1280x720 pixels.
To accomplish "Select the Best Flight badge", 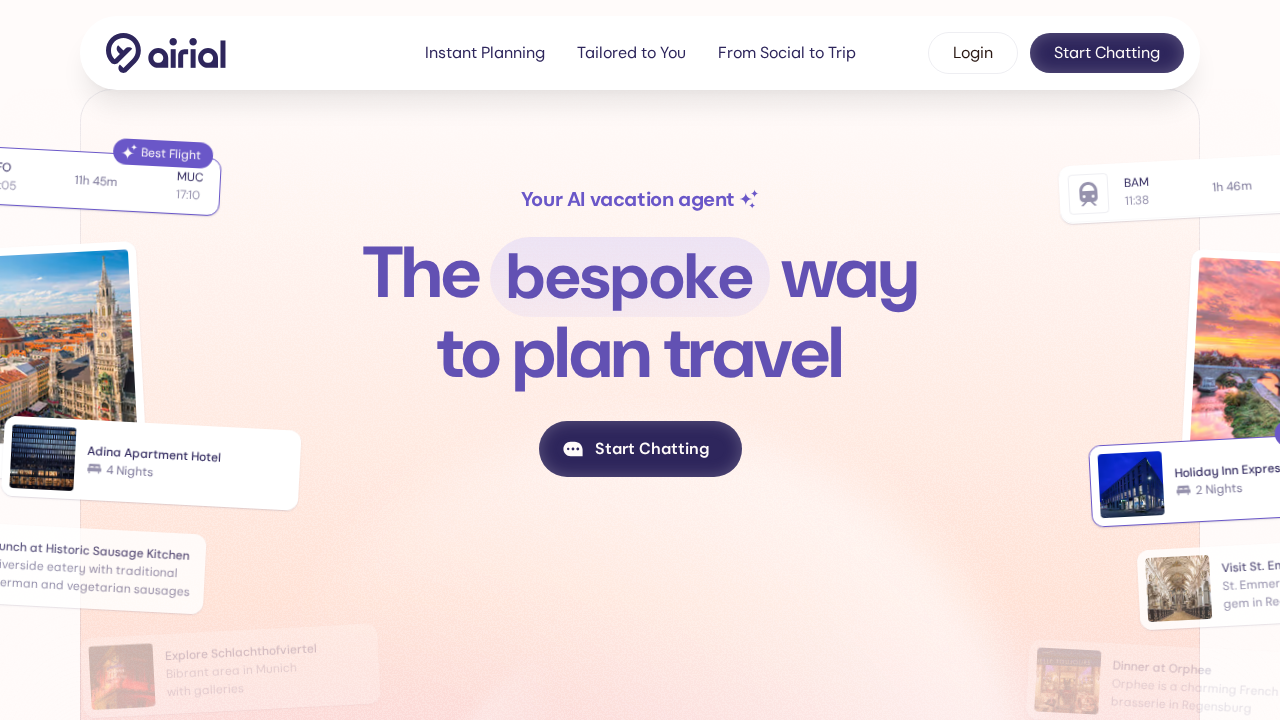I will click(x=163, y=153).
